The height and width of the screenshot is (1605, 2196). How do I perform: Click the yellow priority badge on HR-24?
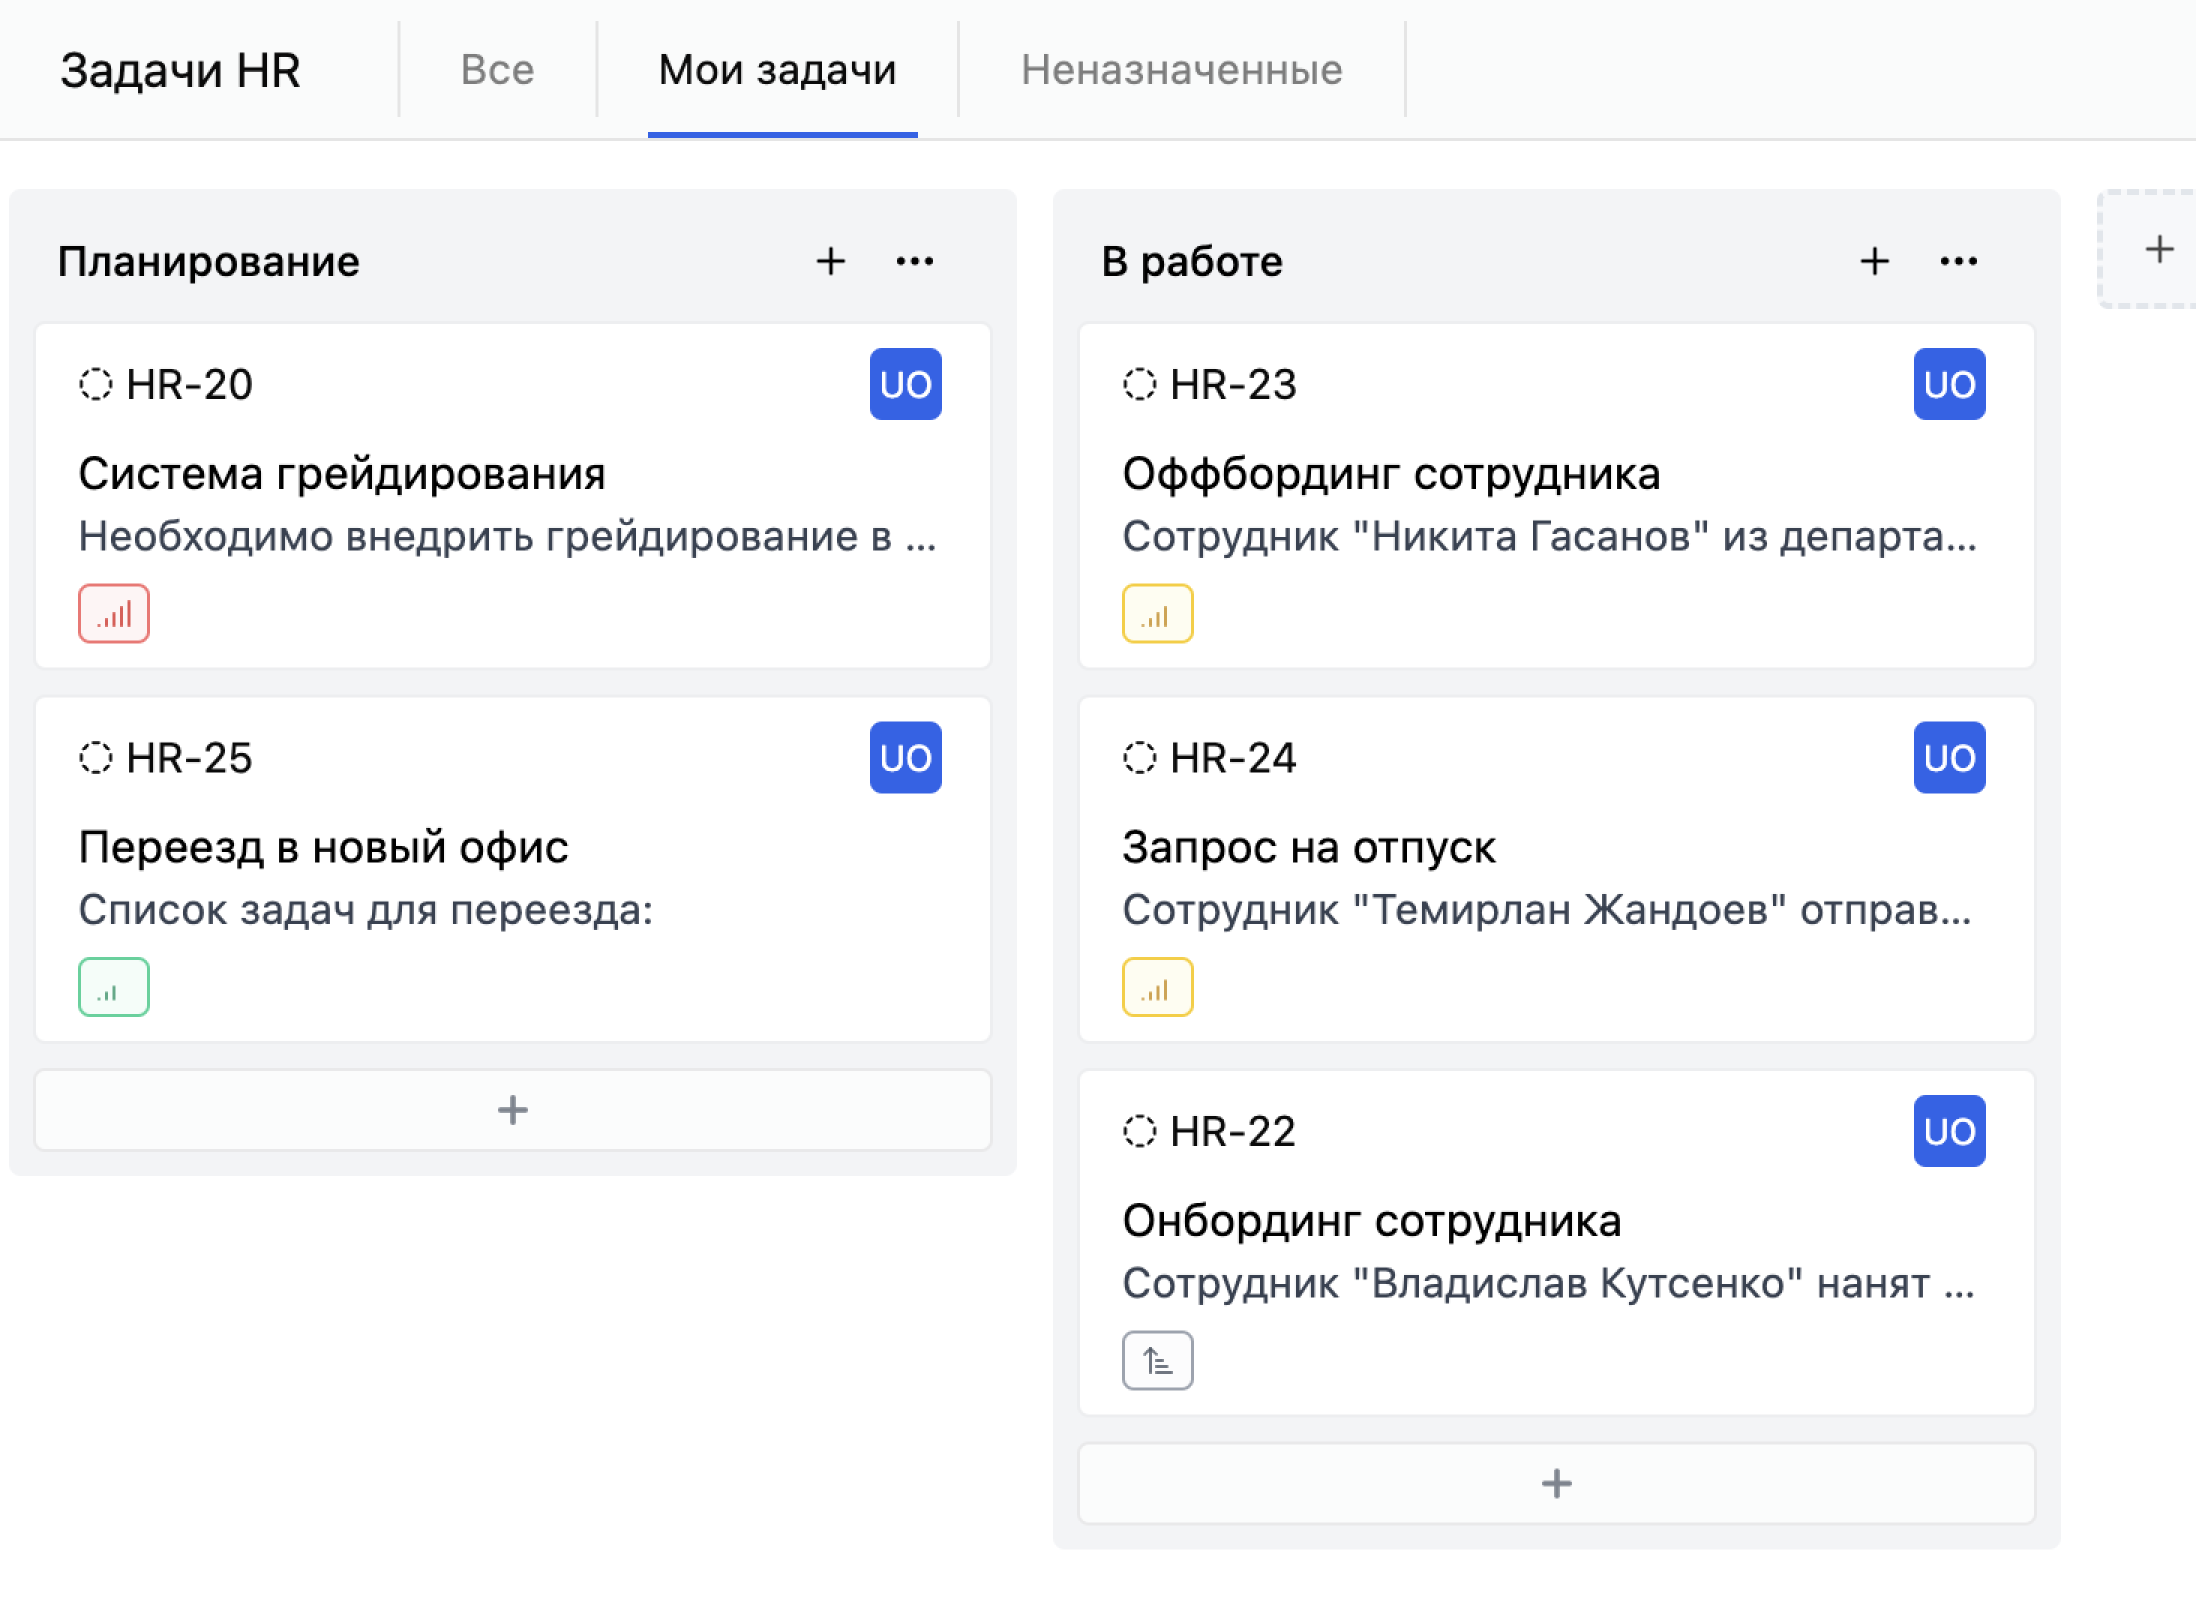[1157, 986]
